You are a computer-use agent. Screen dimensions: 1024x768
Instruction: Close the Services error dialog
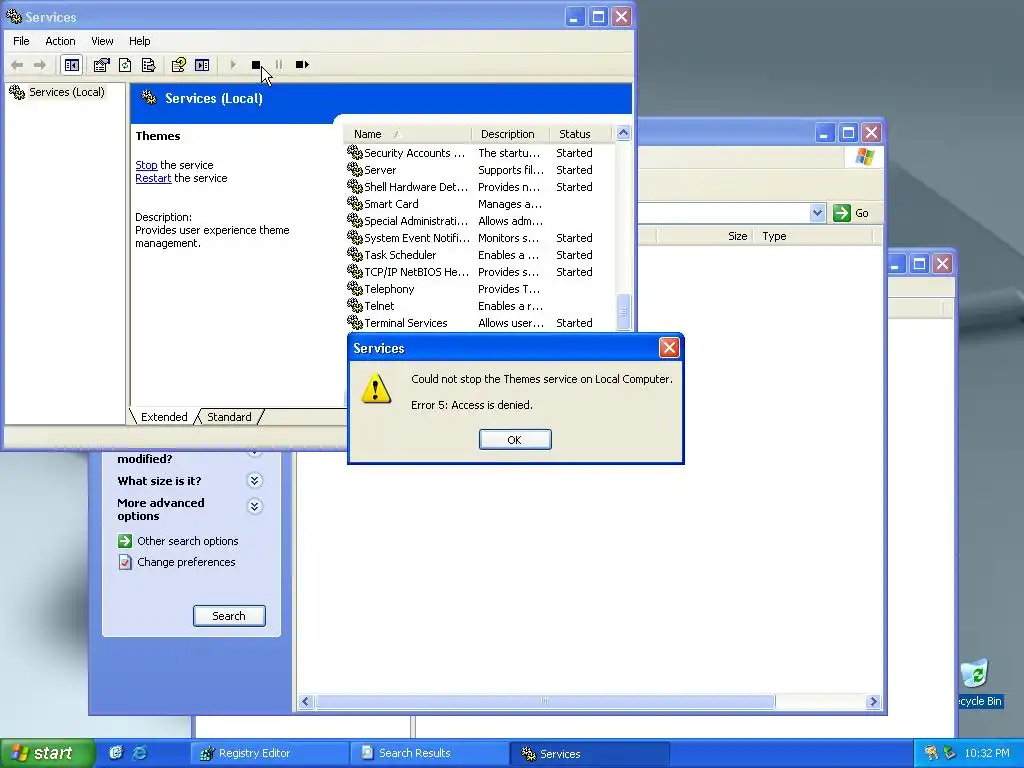(669, 347)
